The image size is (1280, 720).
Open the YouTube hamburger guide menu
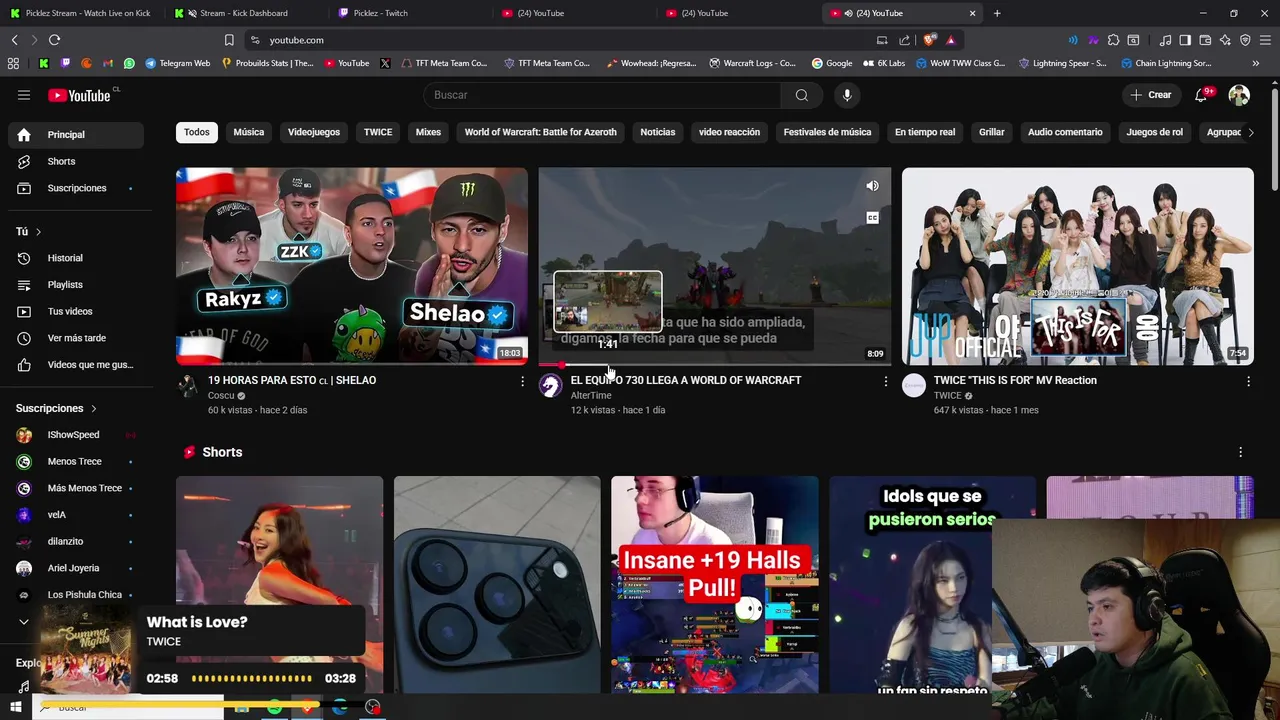point(24,95)
